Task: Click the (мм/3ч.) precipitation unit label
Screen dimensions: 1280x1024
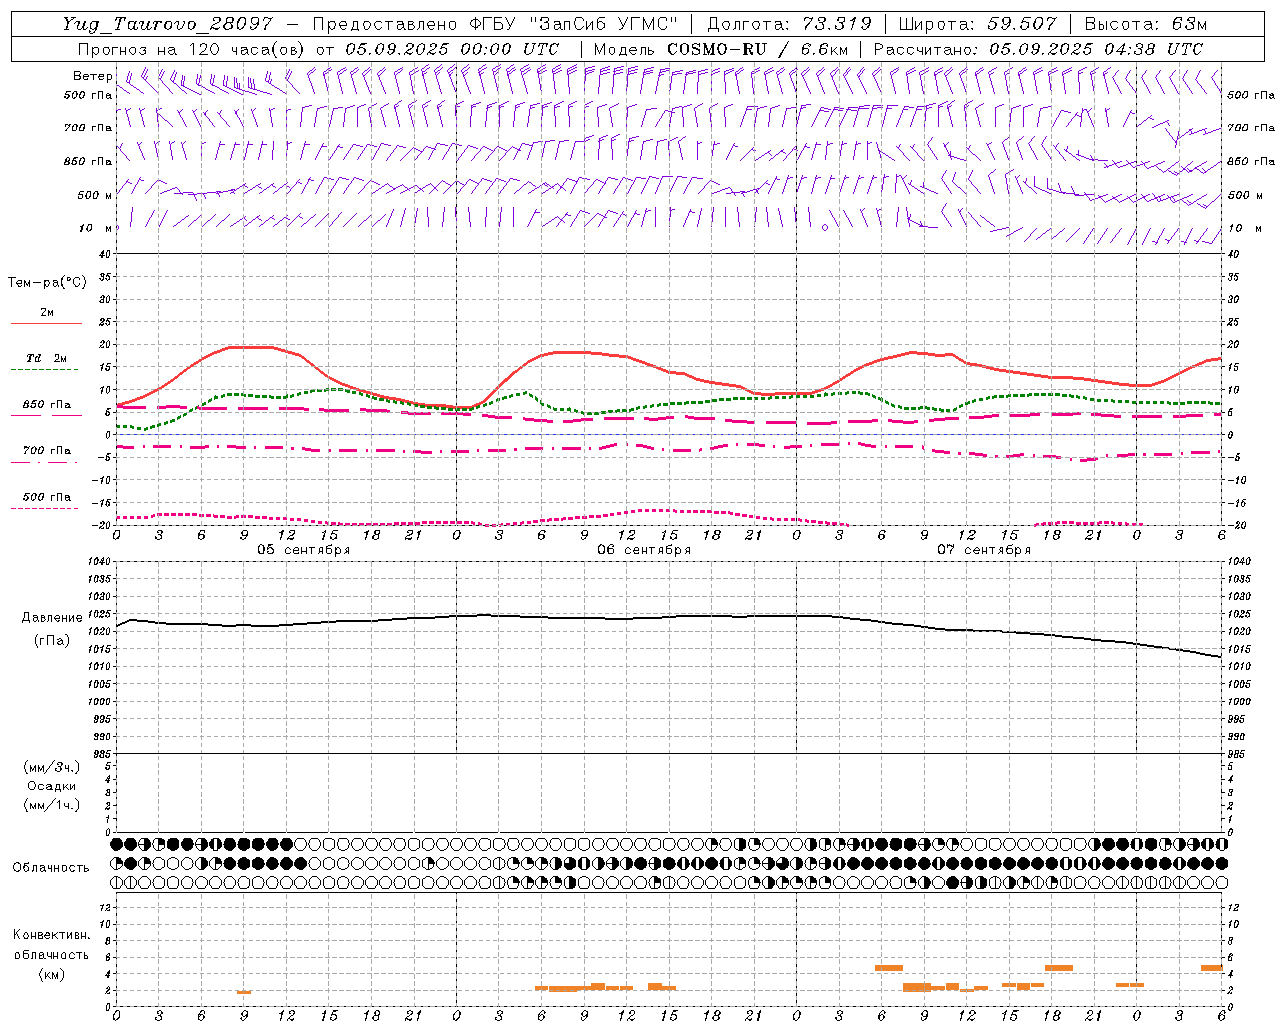Action: [52, 768]
